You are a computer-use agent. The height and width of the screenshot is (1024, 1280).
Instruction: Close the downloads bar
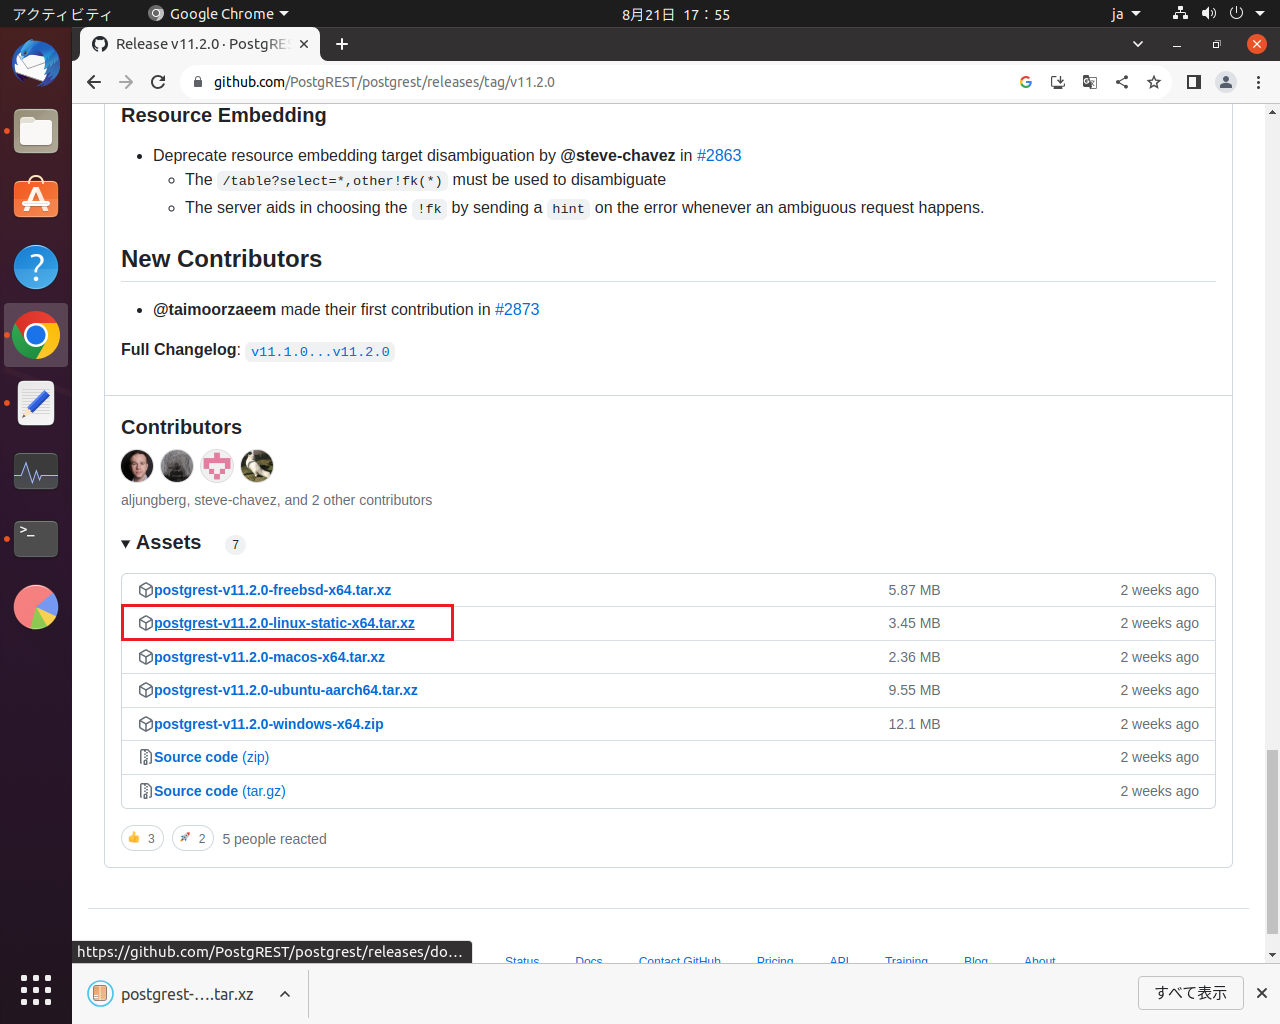coord(1262,993)
